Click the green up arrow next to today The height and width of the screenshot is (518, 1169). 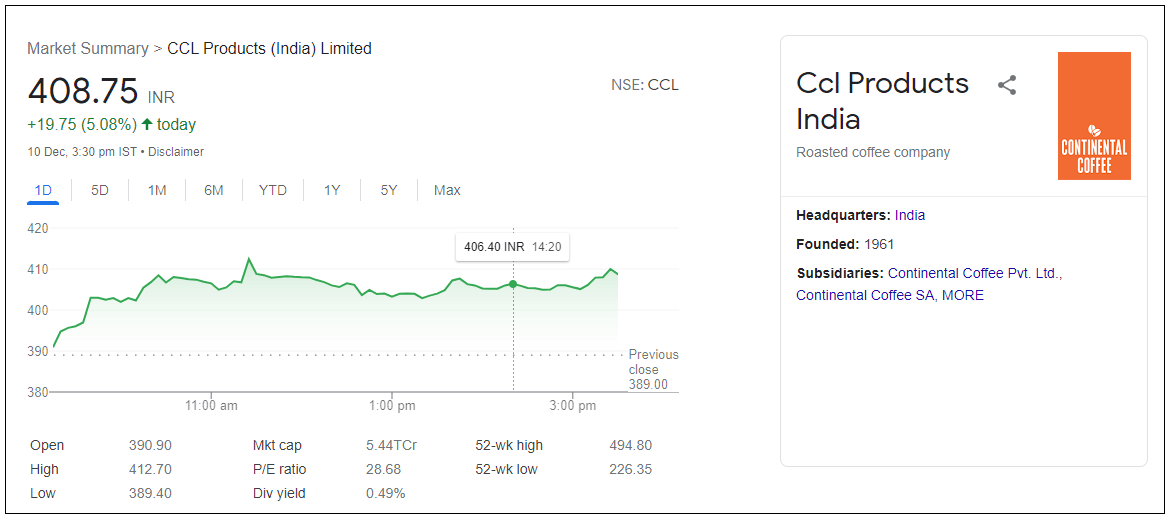[x=147, y=124]
